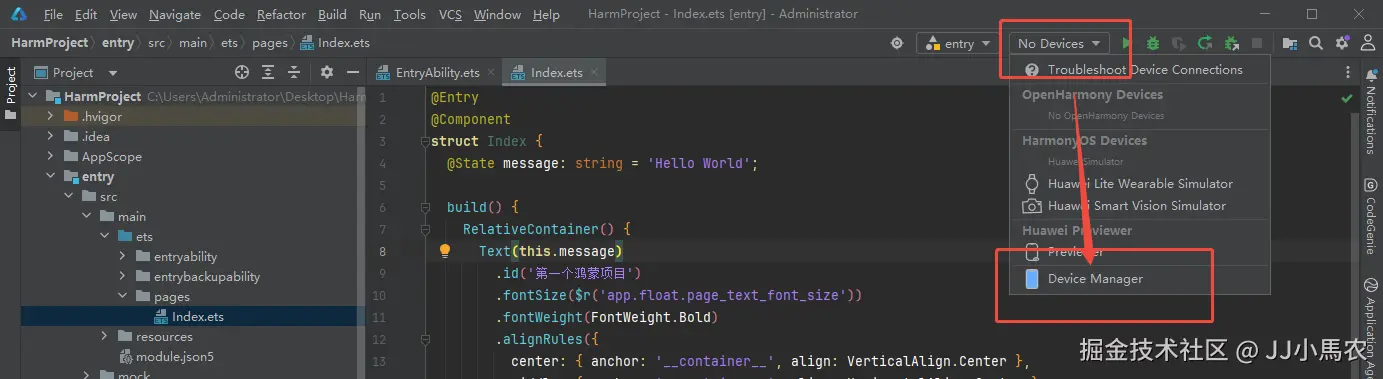Open the Edit menu

tap(86, 15)
